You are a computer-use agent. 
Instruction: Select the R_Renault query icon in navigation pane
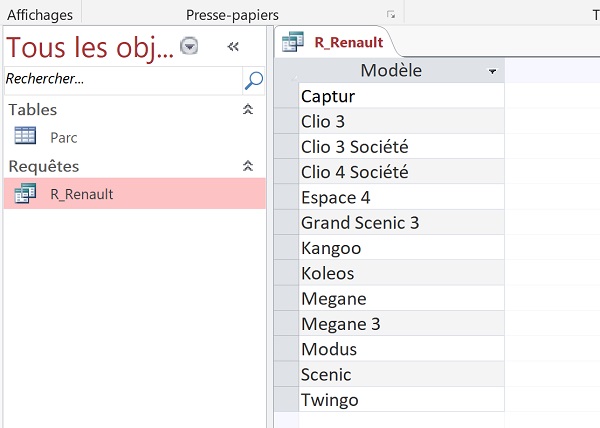(x=25, y=193)
